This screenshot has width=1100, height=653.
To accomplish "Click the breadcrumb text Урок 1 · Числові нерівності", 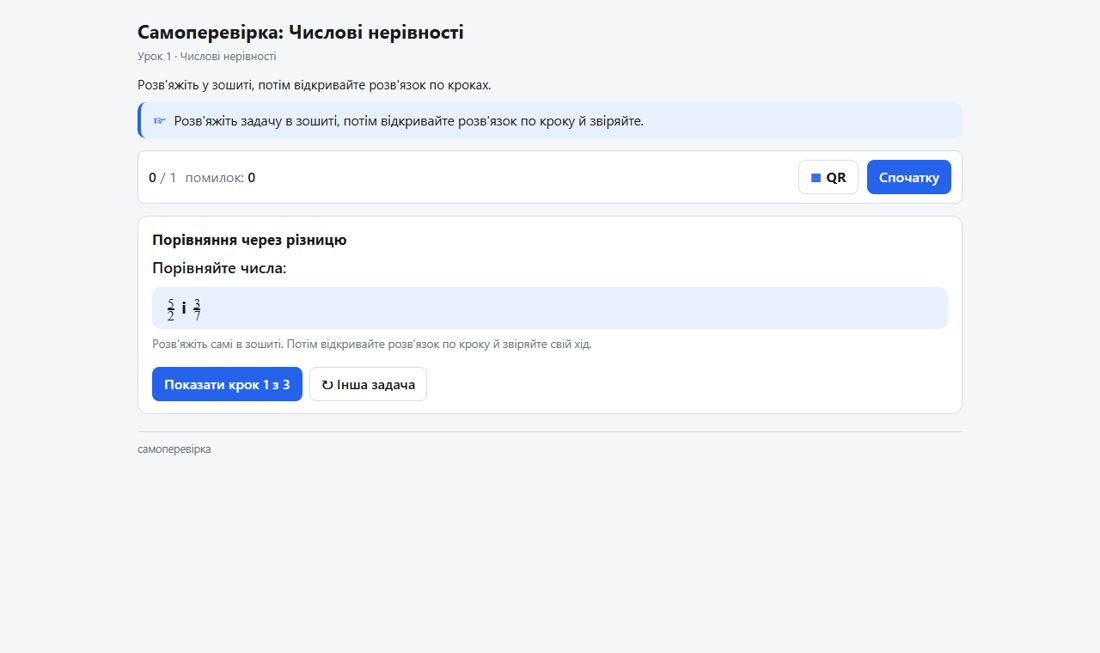I will coord(207,56).
